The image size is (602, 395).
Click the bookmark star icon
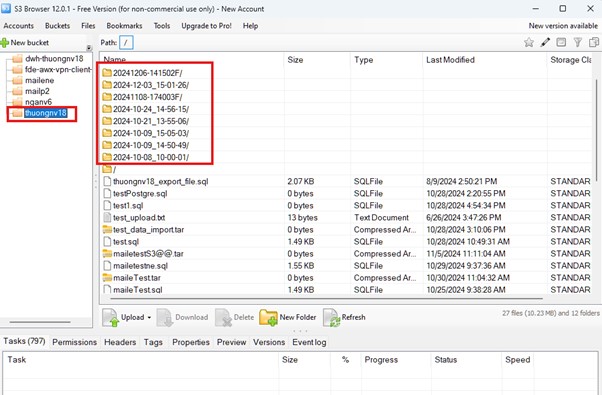529,42
